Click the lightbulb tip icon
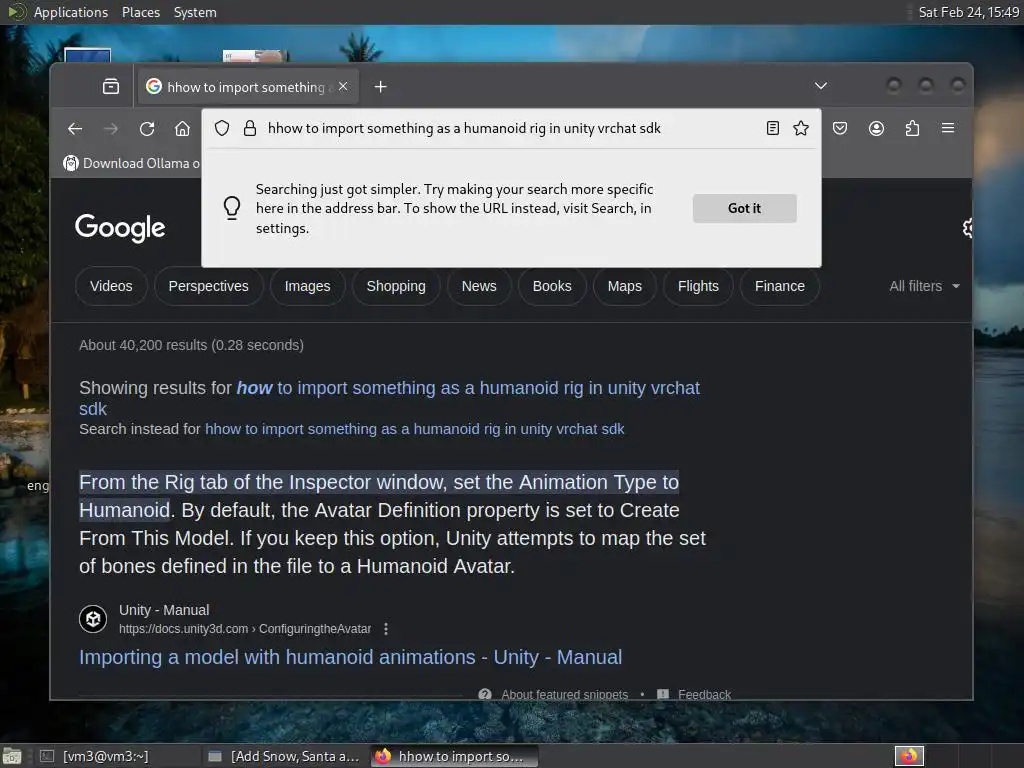Image resolution: width=1024 pixels, height=768 pixels. 232,208
